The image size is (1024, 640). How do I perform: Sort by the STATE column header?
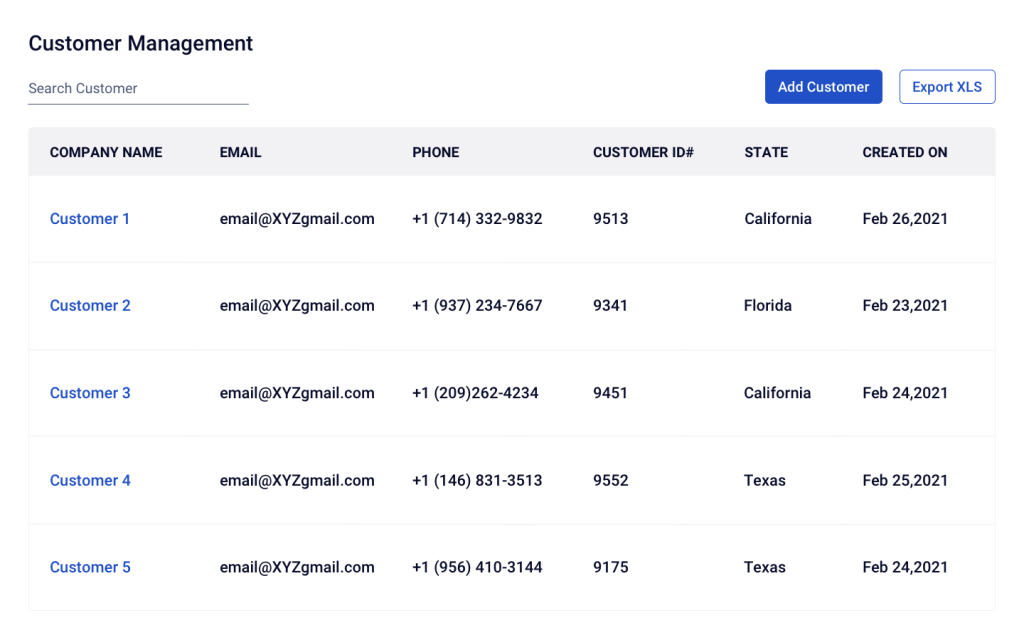pos(766,152)
